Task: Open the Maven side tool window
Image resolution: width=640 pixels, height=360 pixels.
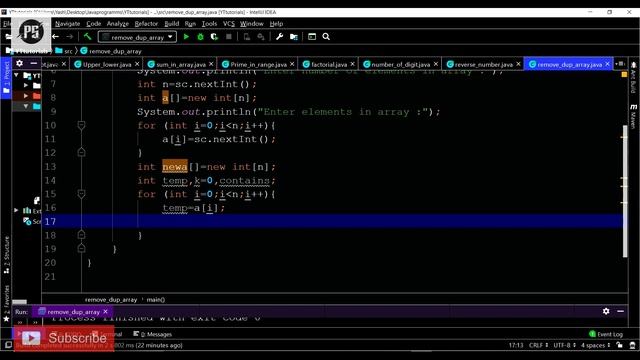Action: pyautogui.click(x=633, y=116)
